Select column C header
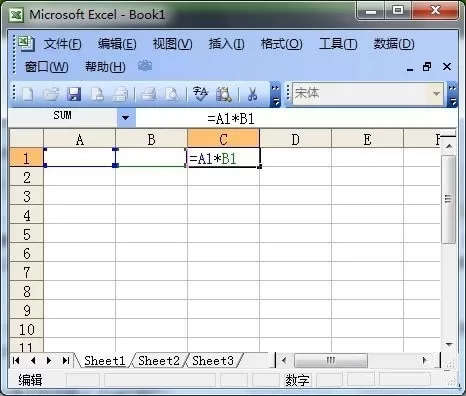Viewport: 466px width, 396px height. point(223,139)
